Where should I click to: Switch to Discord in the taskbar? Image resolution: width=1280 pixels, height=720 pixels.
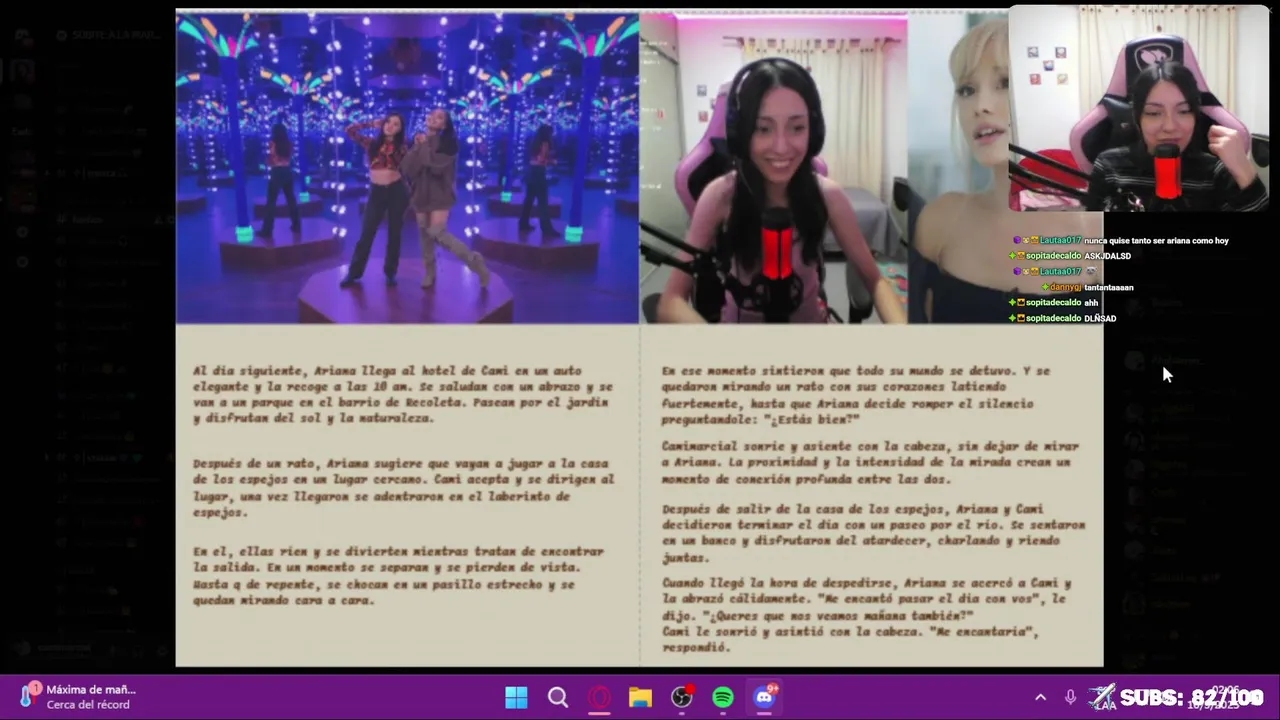pos(765,697)
